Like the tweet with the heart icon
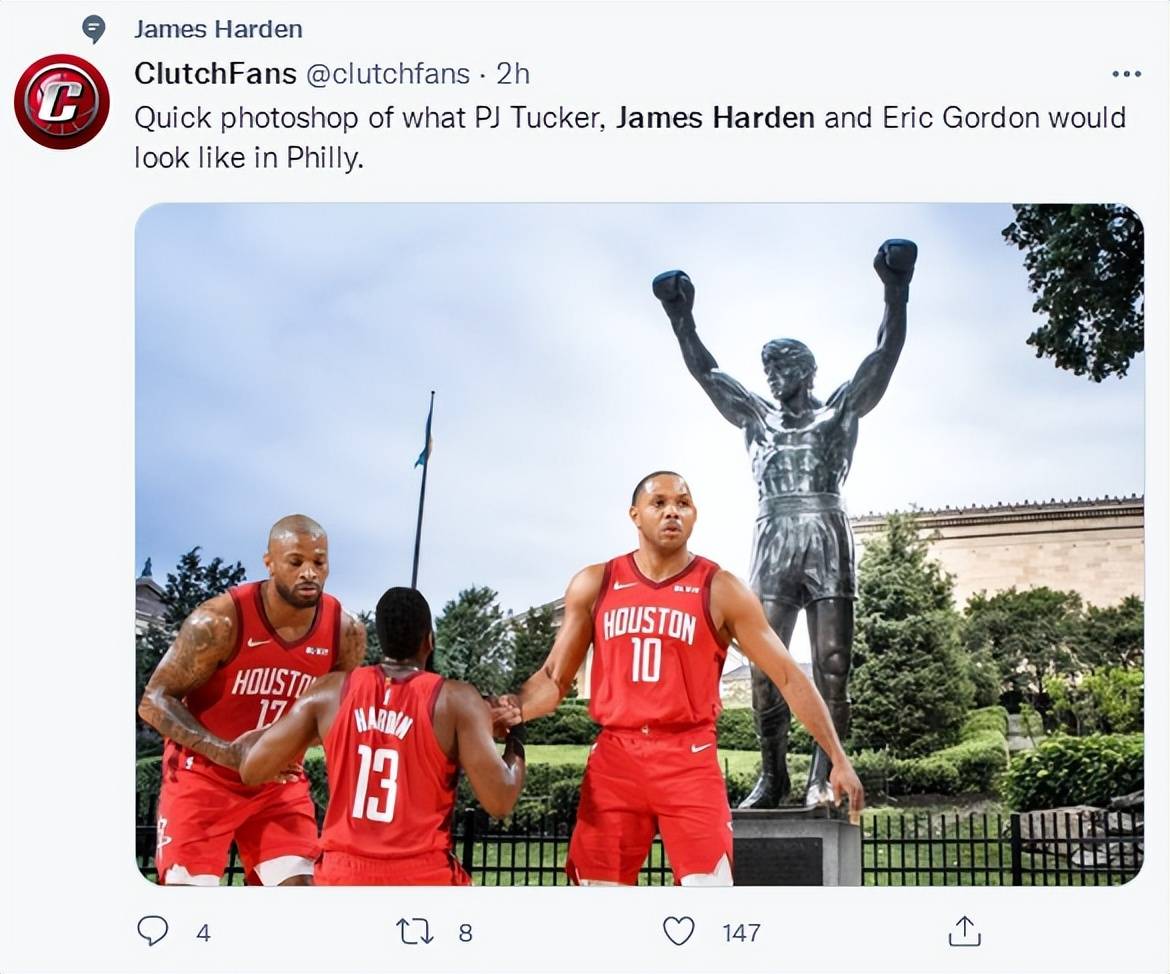This screenshot has width=1170, height=974. point(678,931)
